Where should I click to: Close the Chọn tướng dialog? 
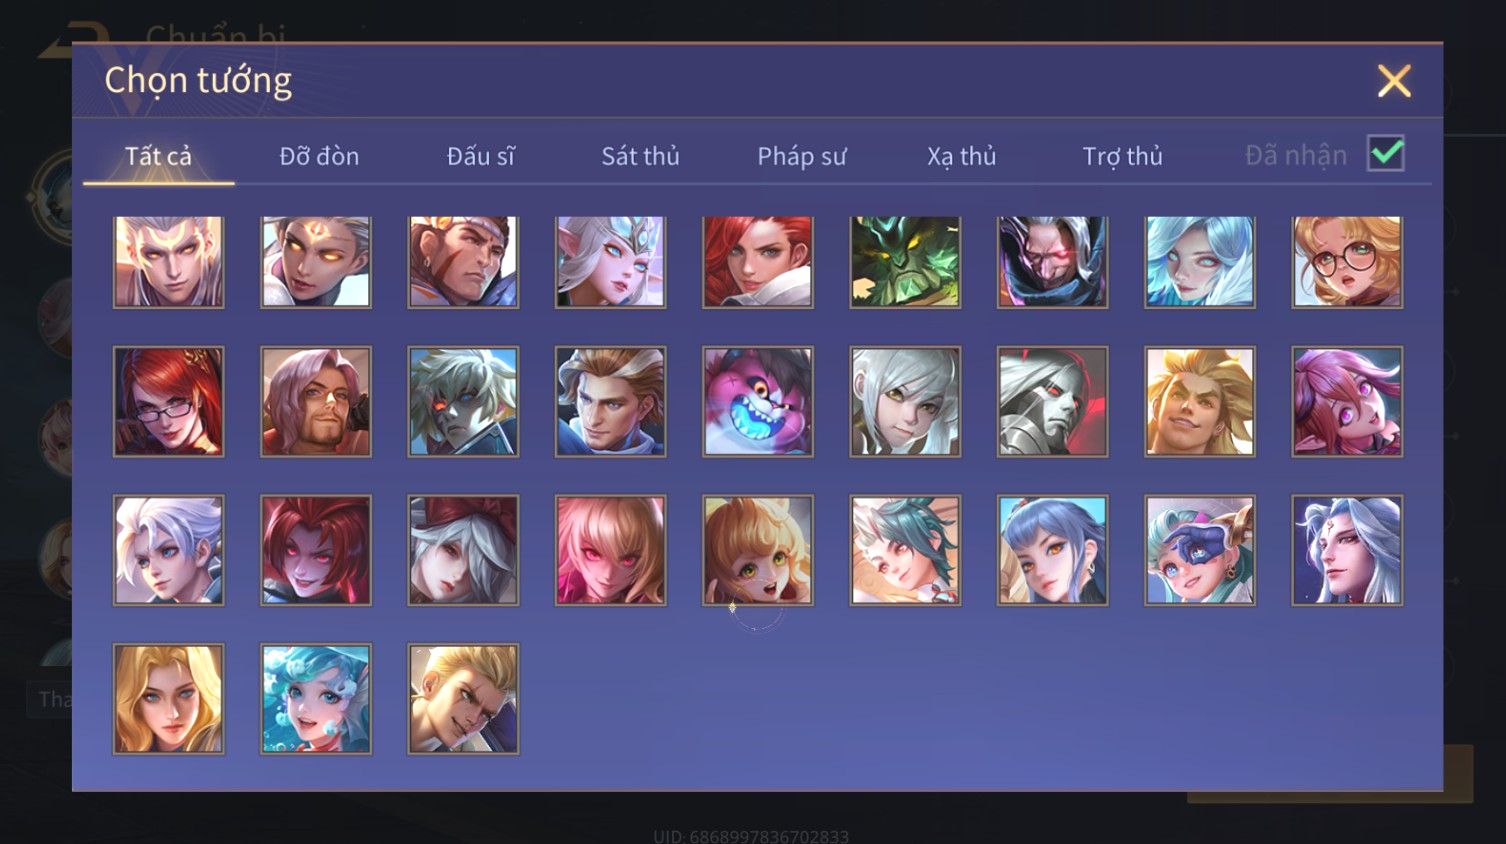1394,81
